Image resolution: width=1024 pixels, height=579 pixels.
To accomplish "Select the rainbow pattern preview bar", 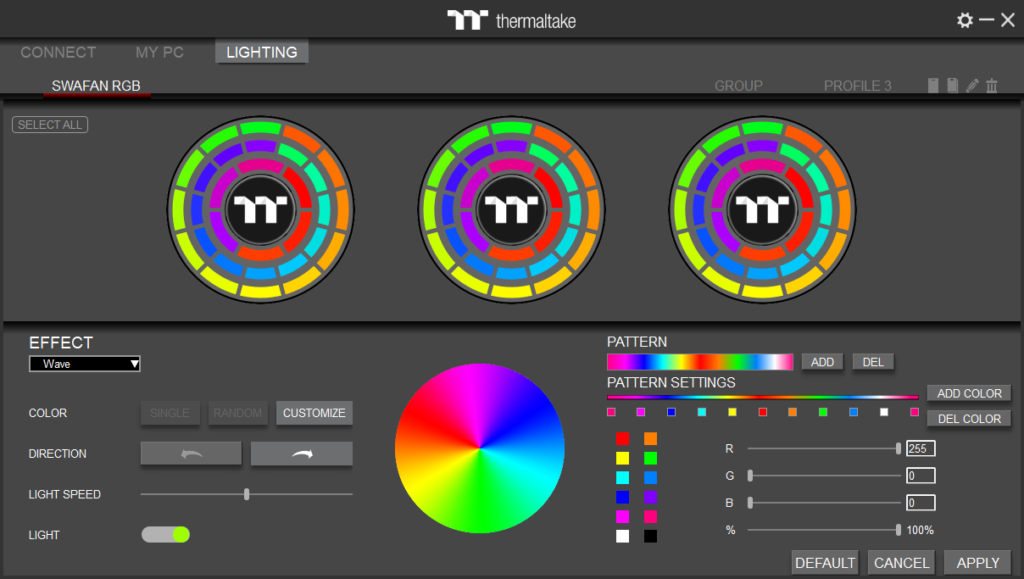I will tap(700, 362).
